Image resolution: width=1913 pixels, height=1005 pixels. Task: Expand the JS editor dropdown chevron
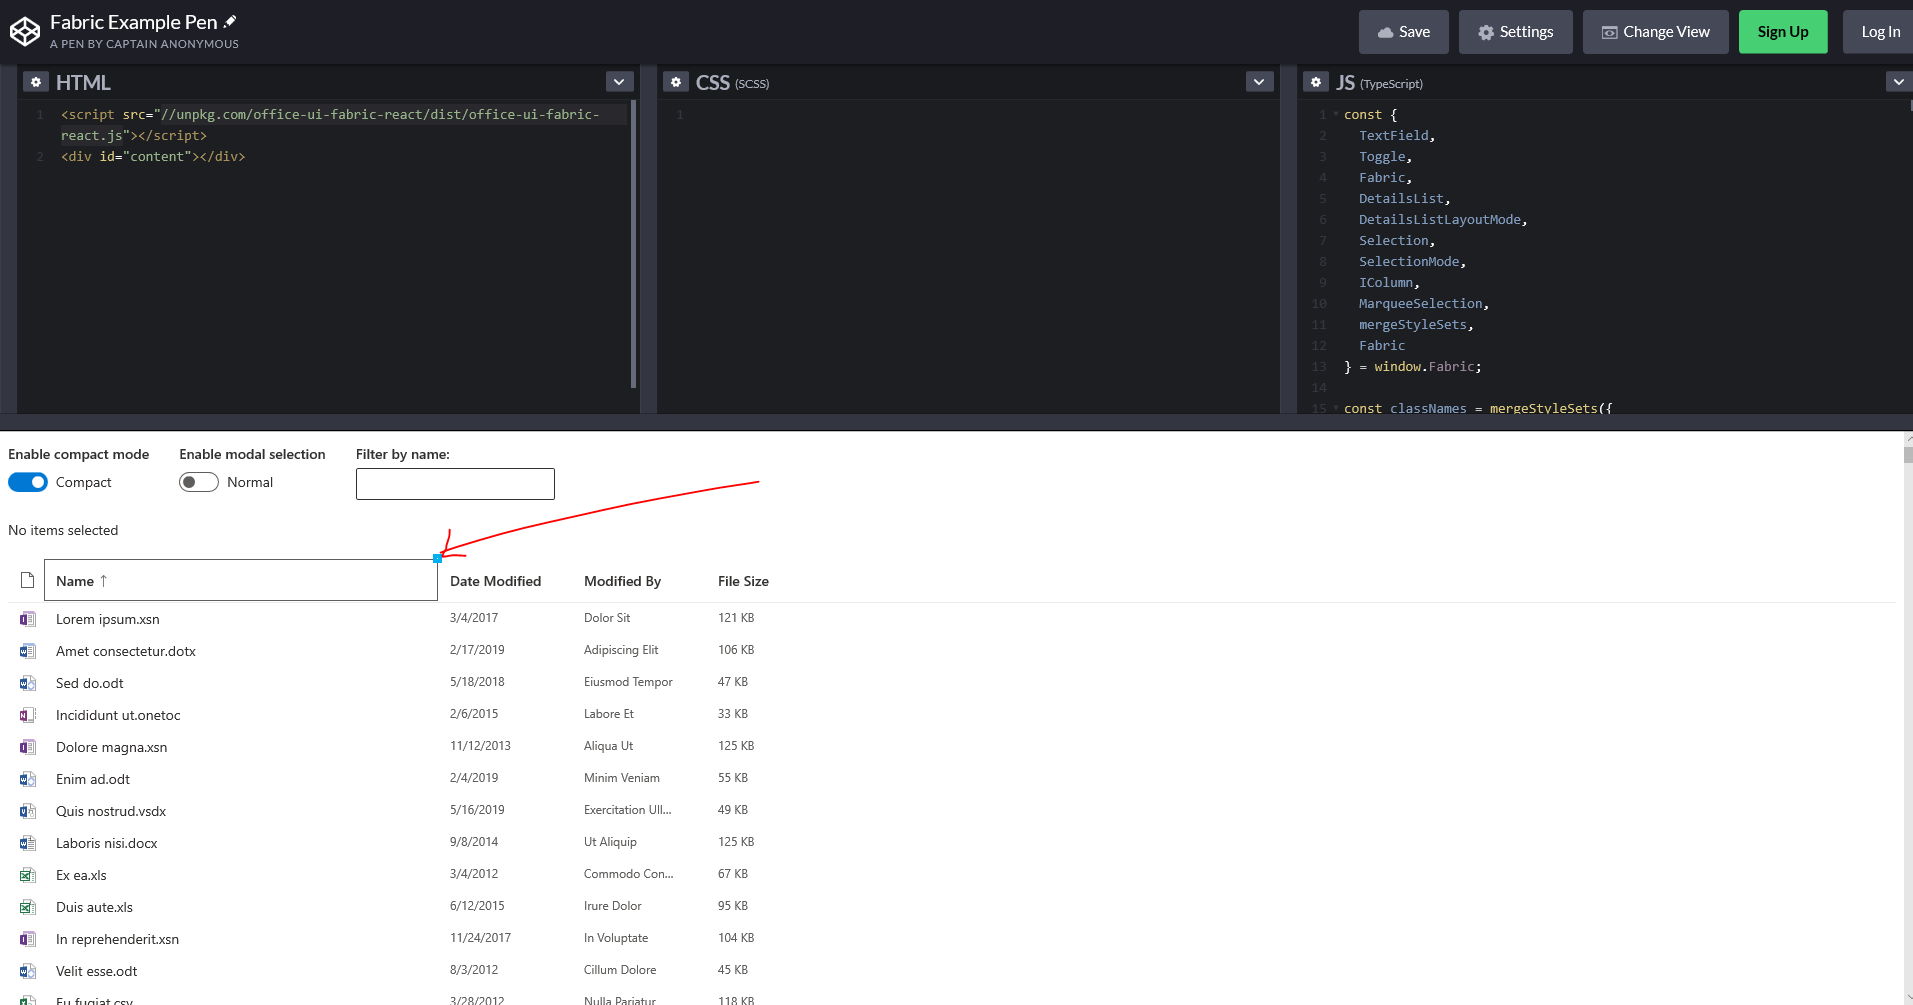coord(1898,82)
